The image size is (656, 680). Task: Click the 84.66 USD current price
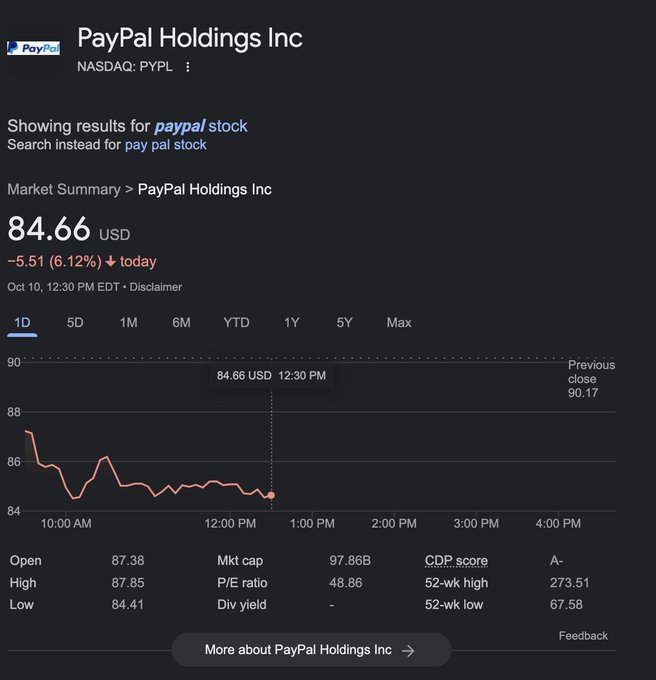tap(69, 229)
